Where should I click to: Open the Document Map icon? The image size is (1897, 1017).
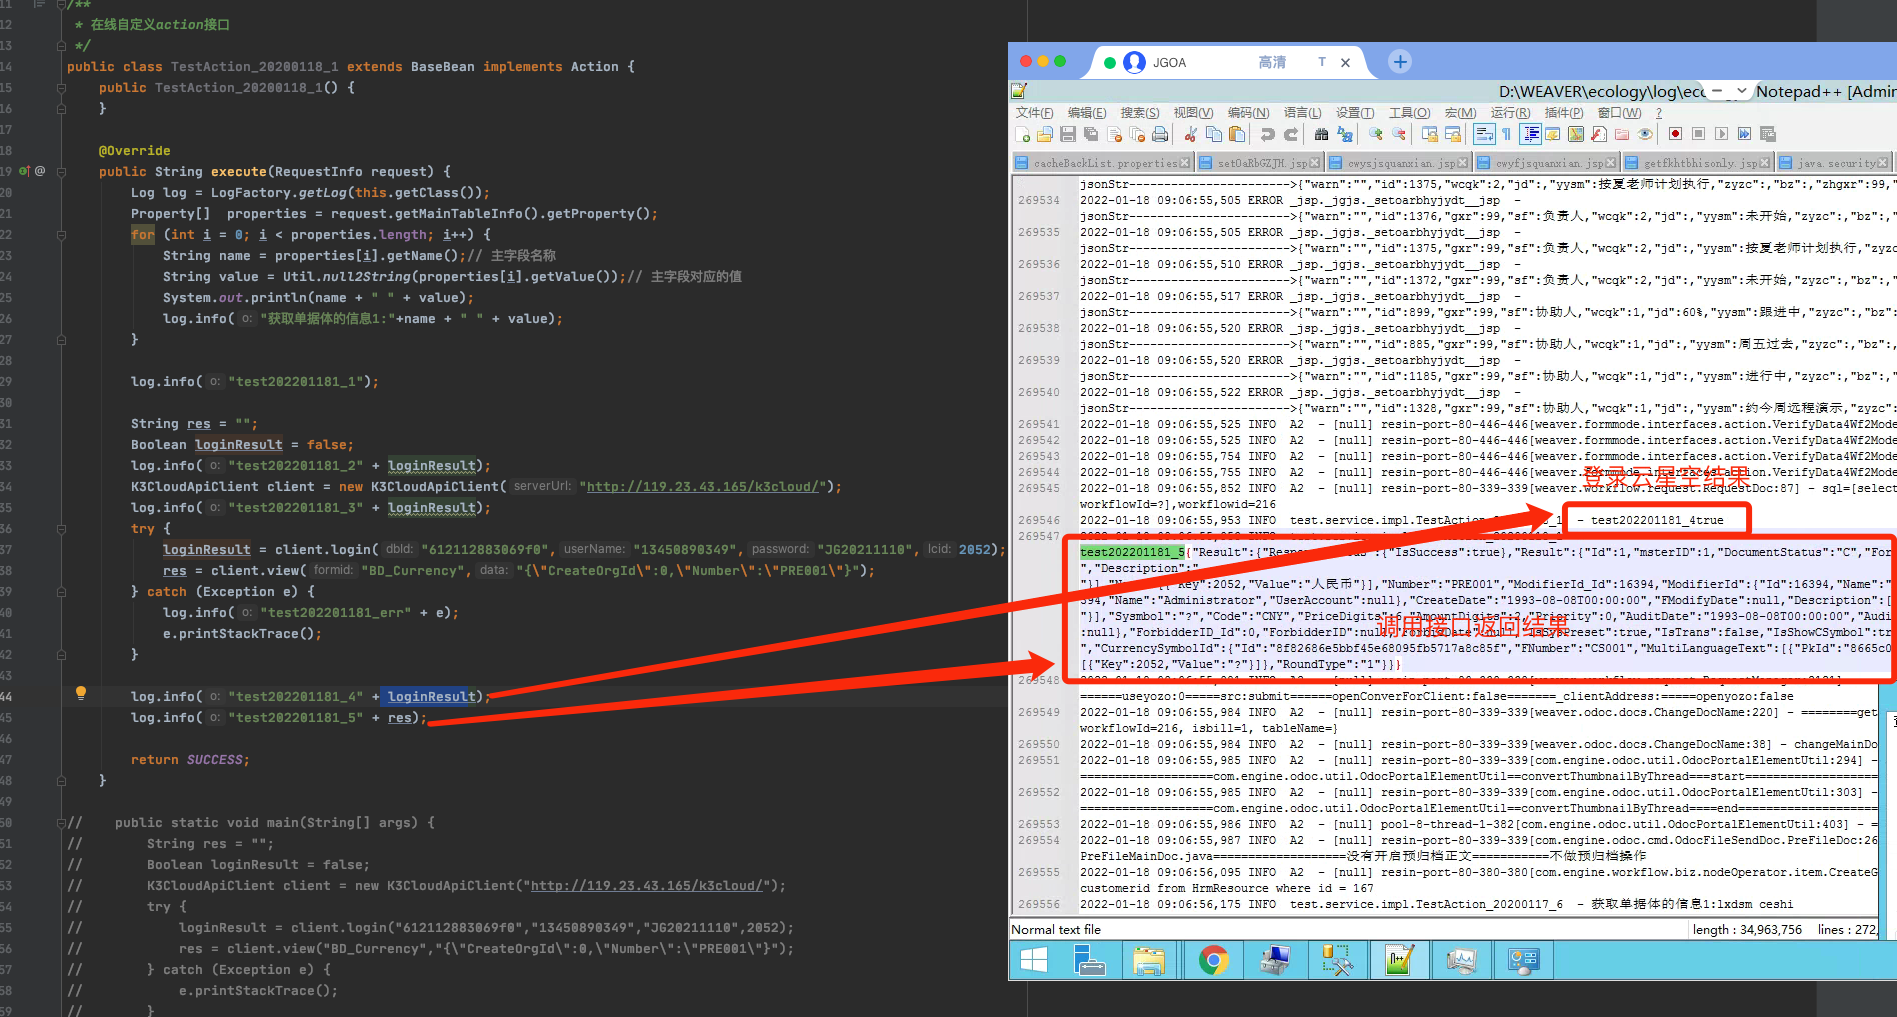[x=1576, y=134]
